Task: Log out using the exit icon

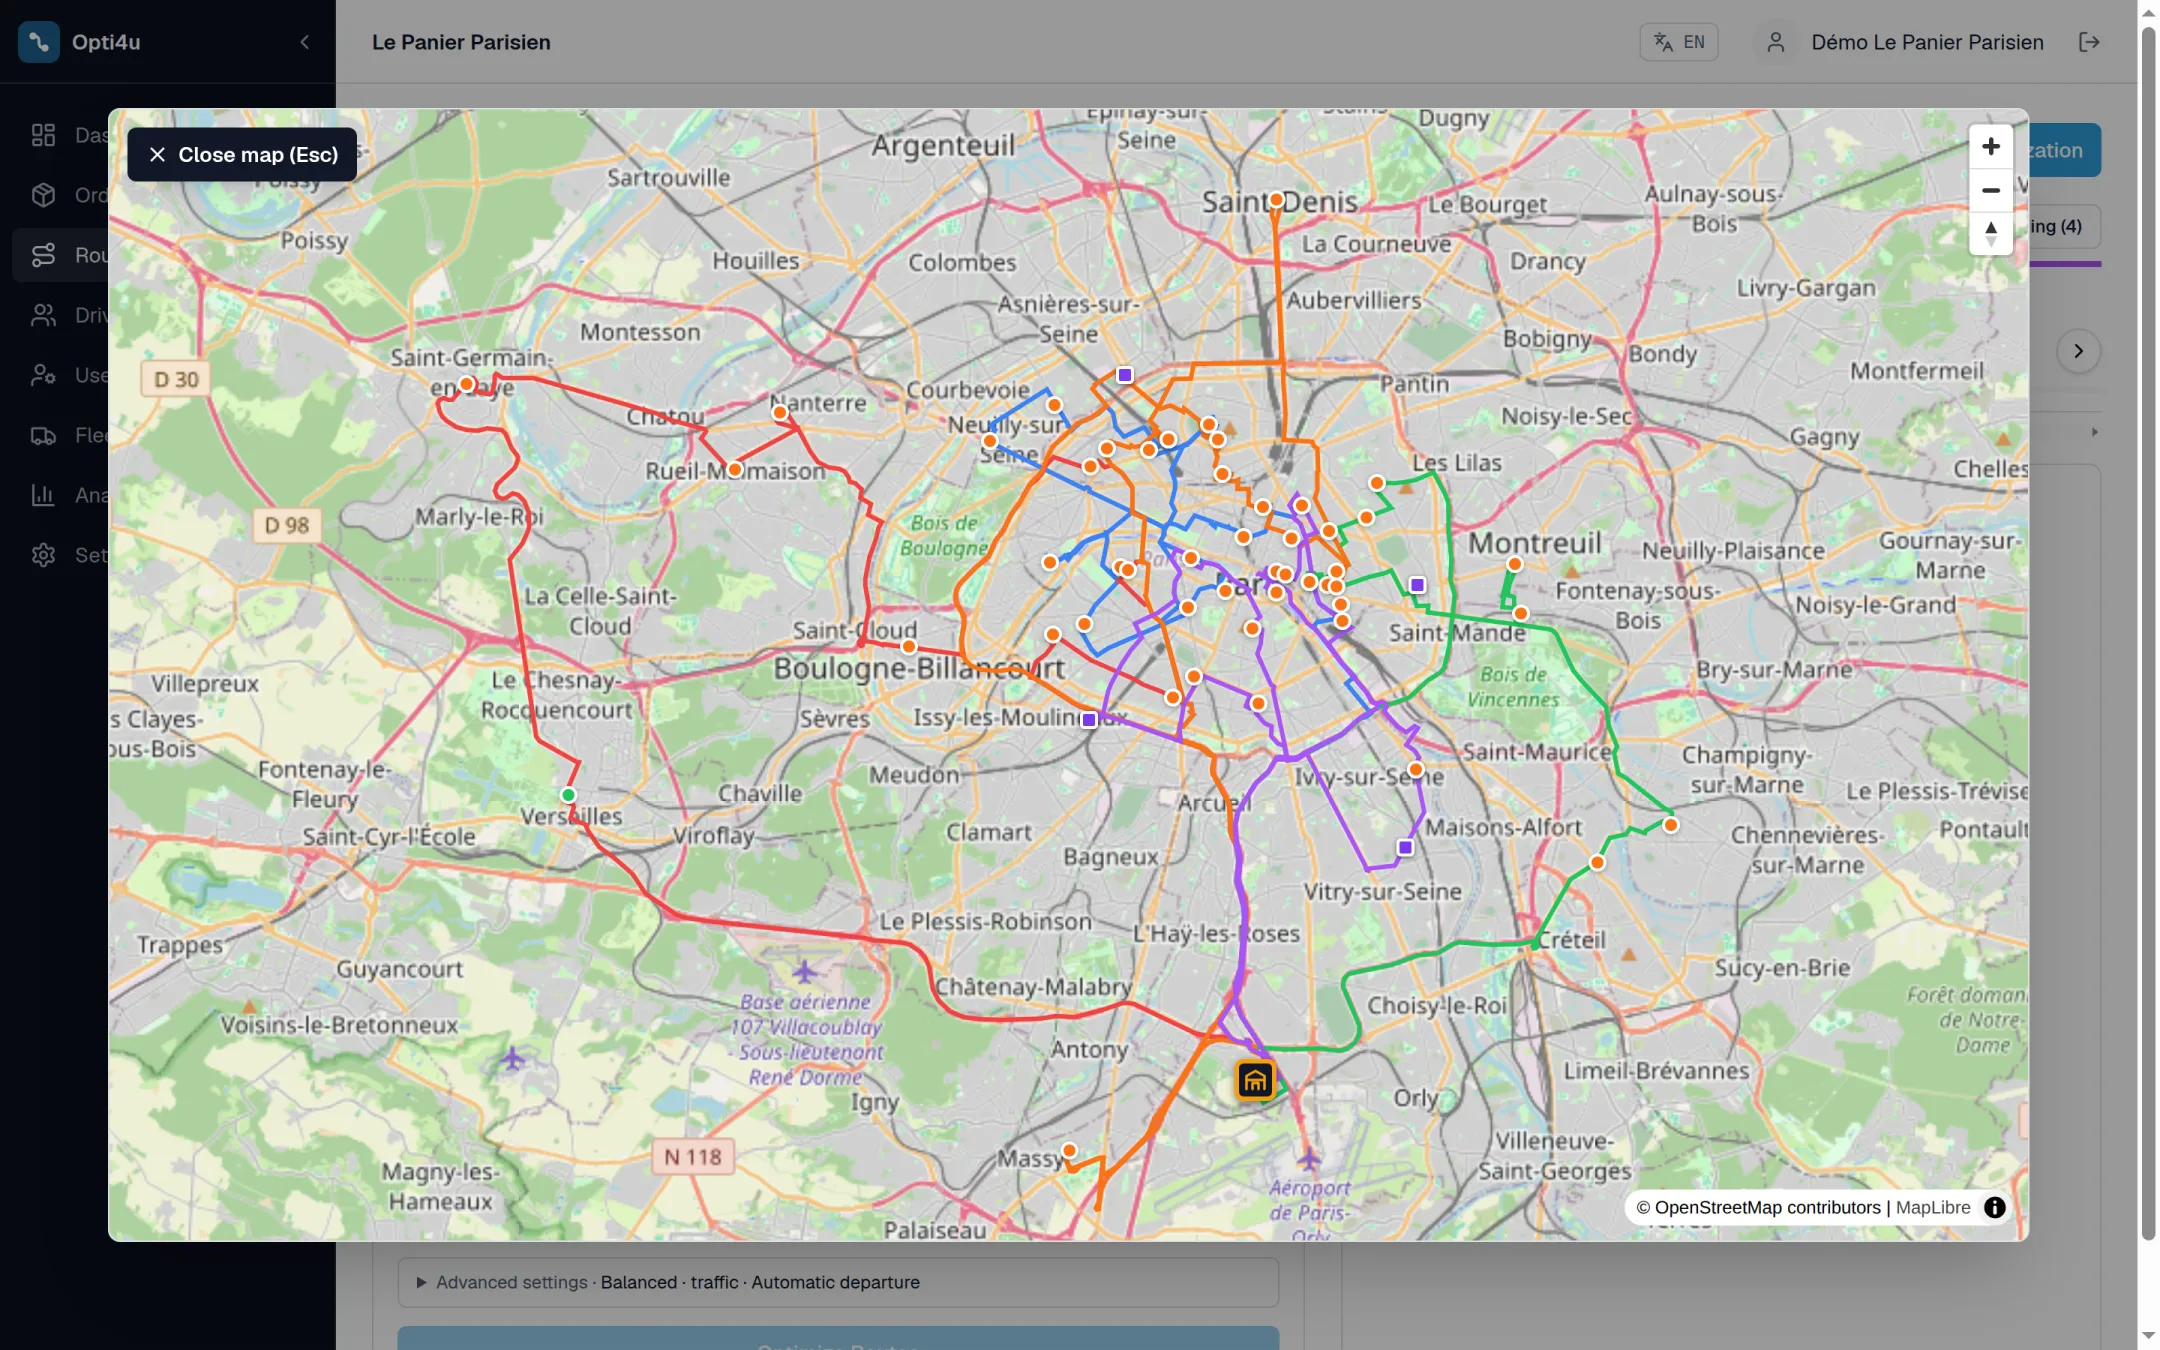Action: (2089, 42)
